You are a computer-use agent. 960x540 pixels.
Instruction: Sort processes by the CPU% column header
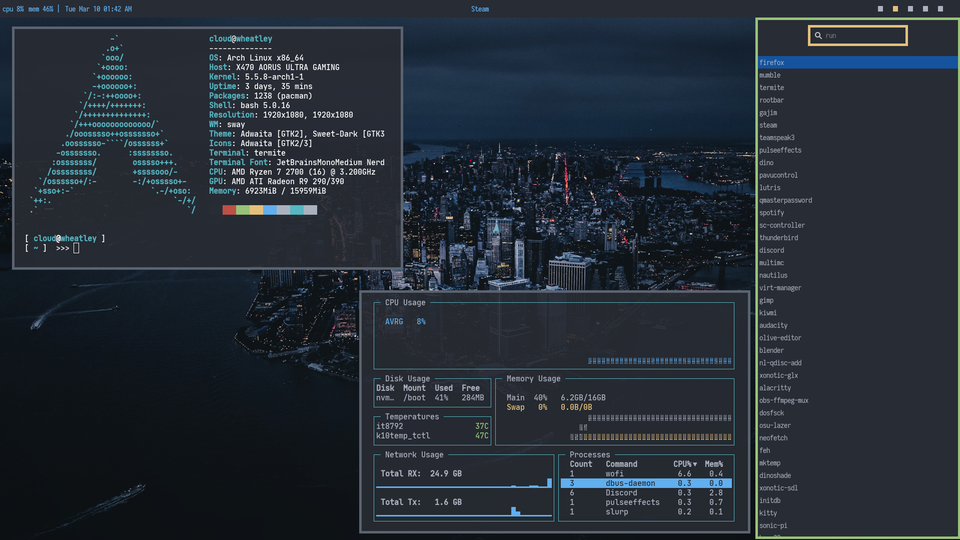coord(684,464)
